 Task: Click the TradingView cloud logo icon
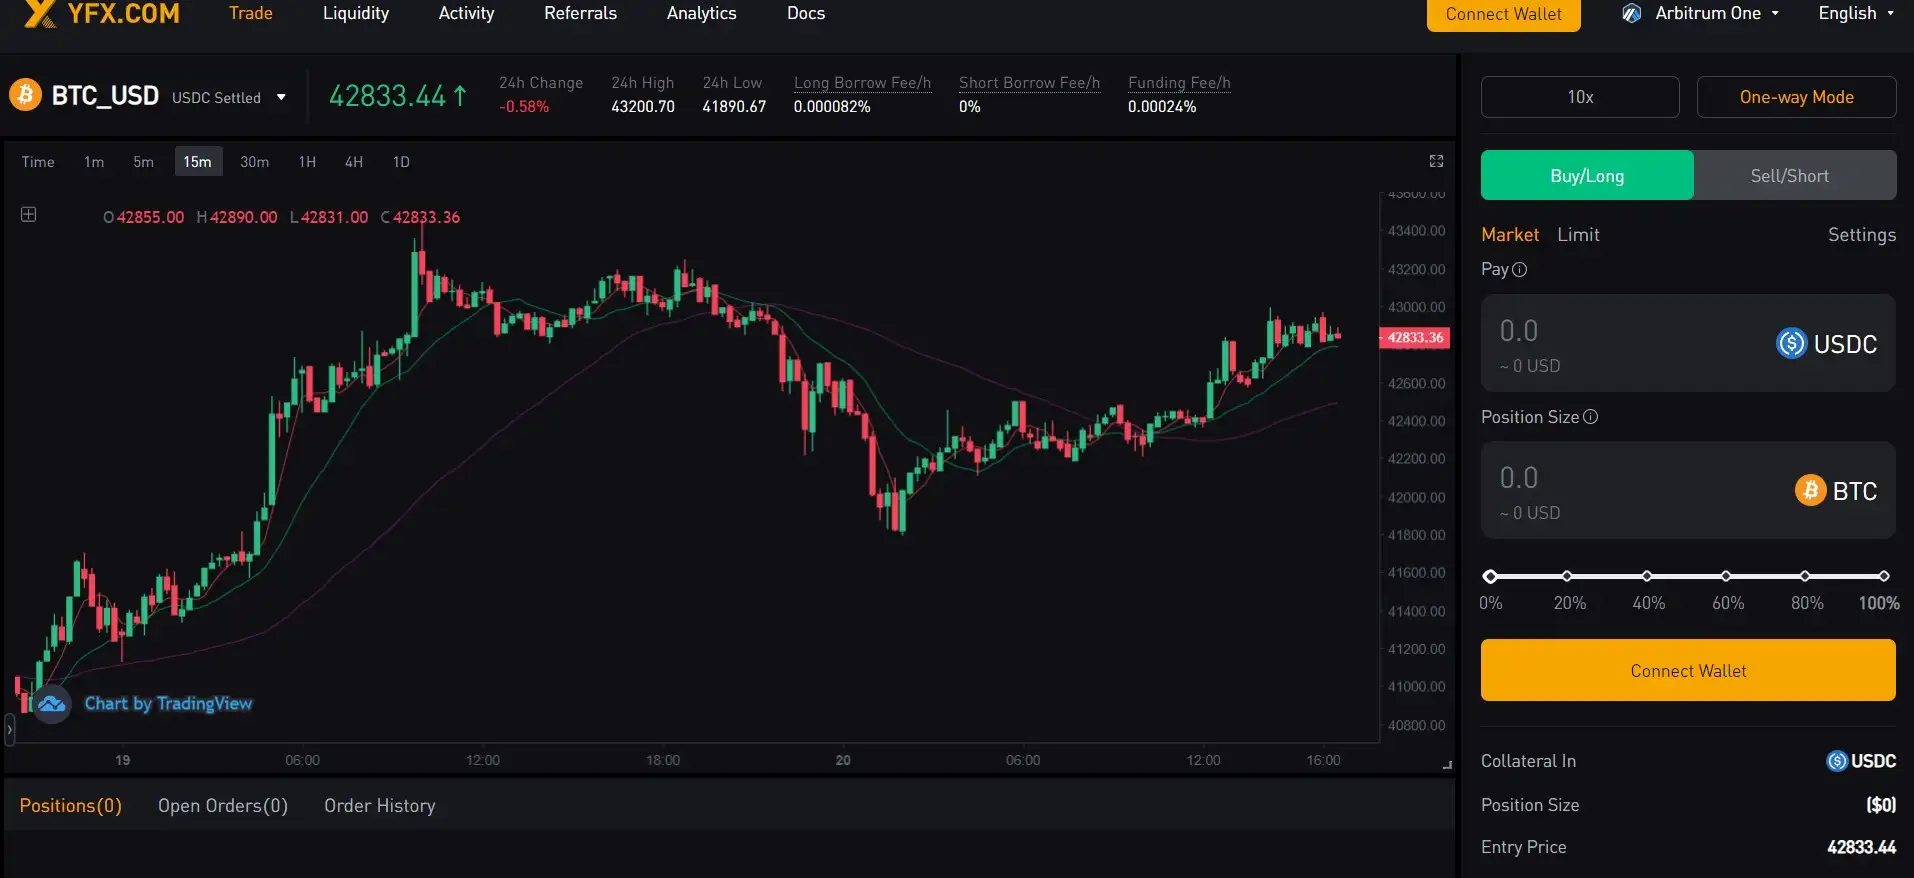click(x=52, y=704)
